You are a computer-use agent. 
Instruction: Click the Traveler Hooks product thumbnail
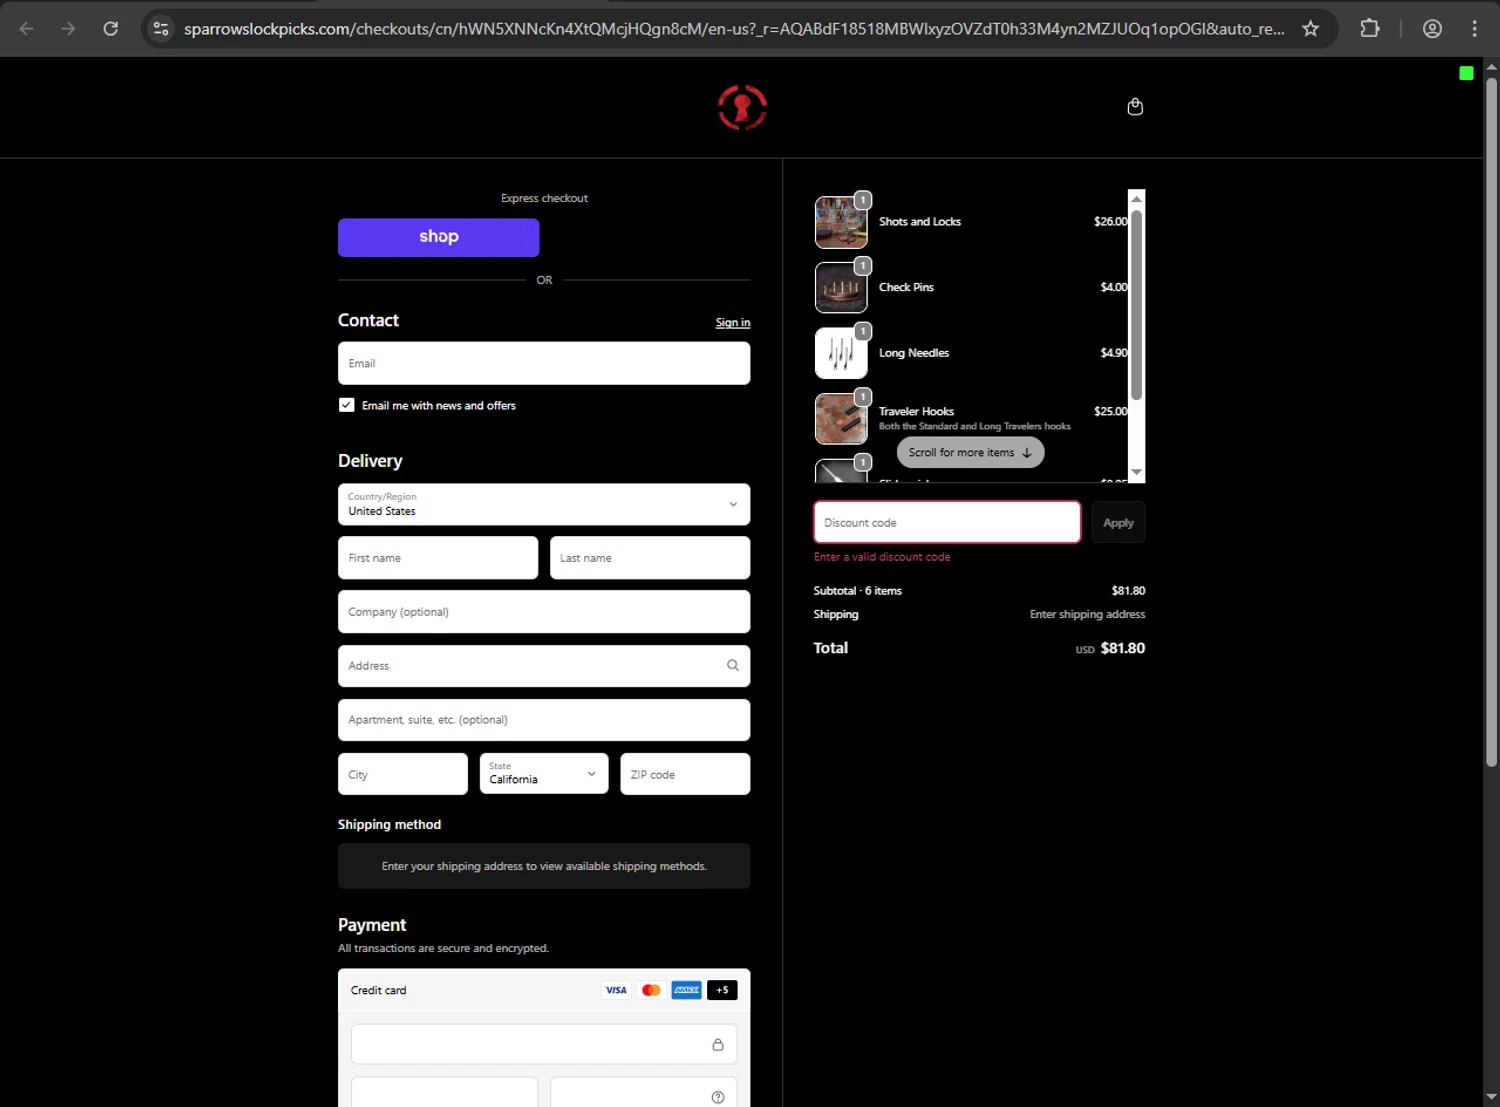[841, 419]
